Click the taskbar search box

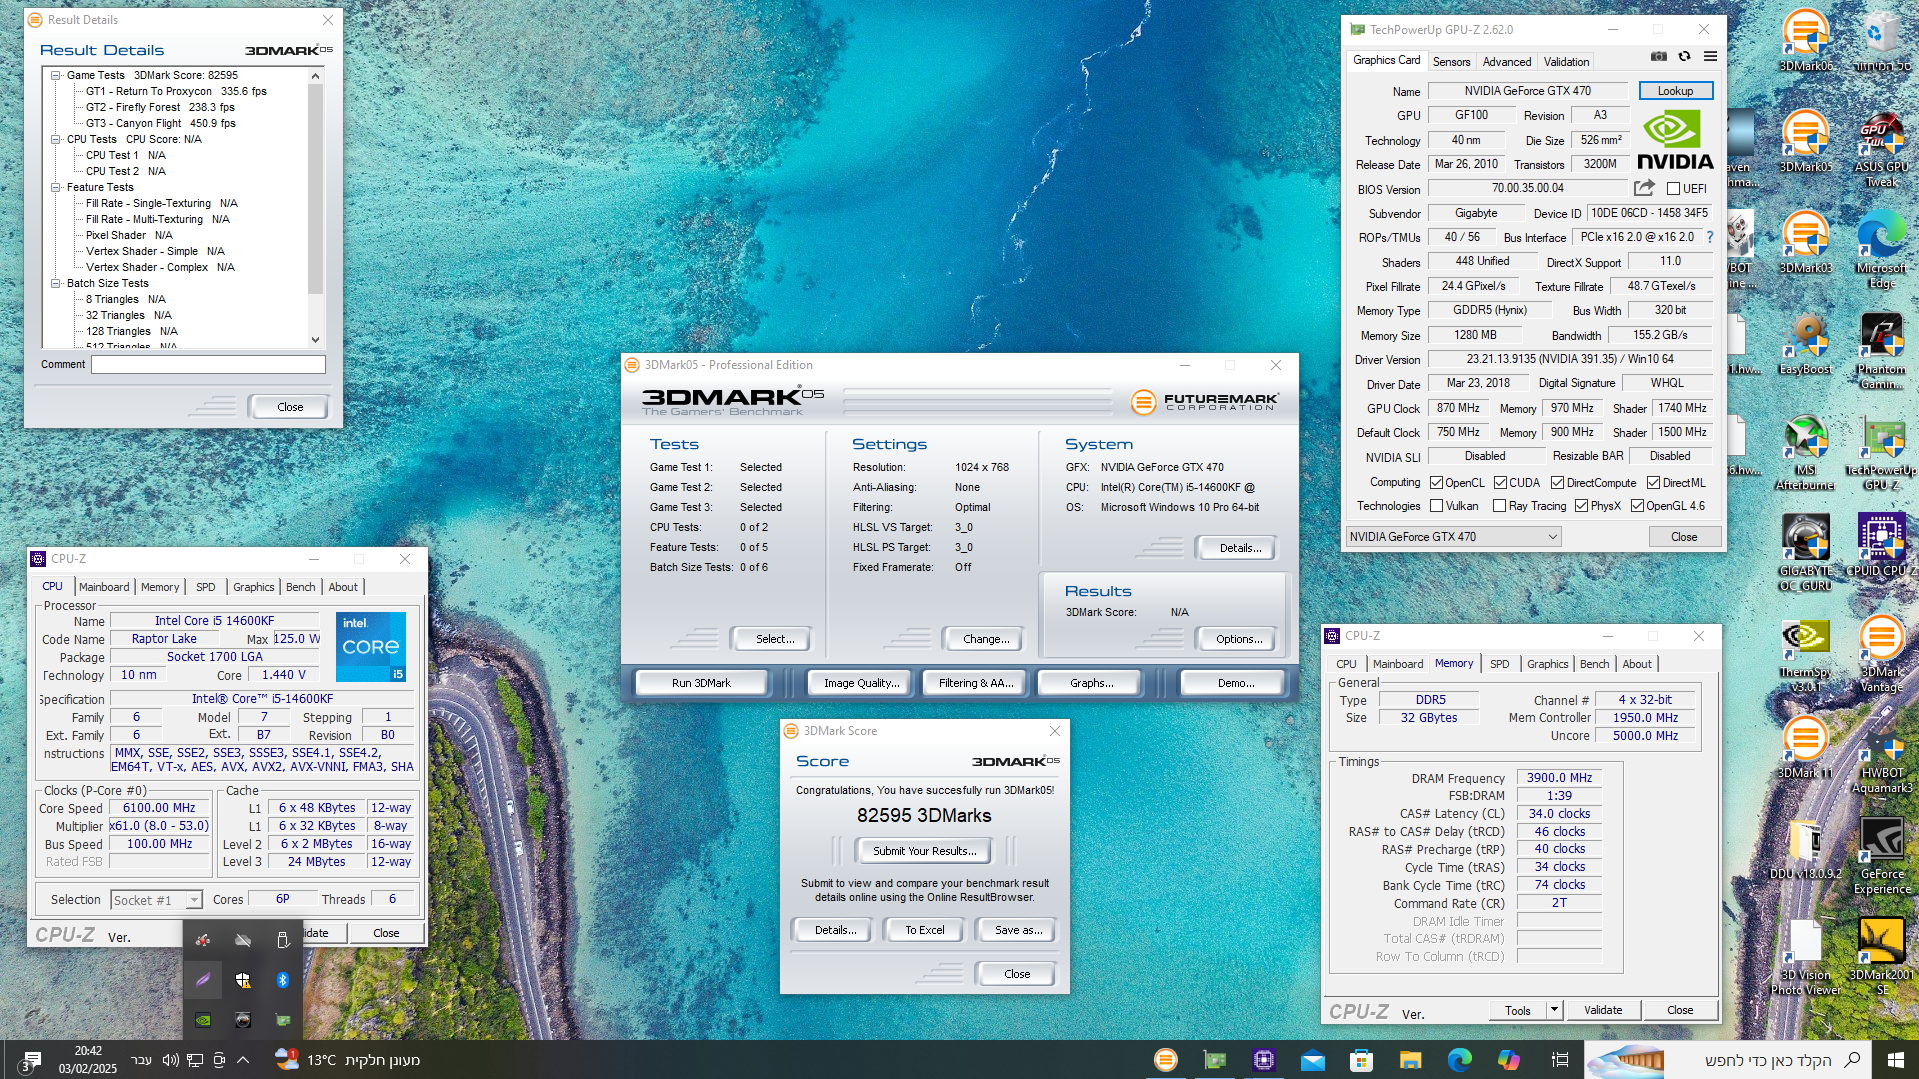tap(1728, 1060)
